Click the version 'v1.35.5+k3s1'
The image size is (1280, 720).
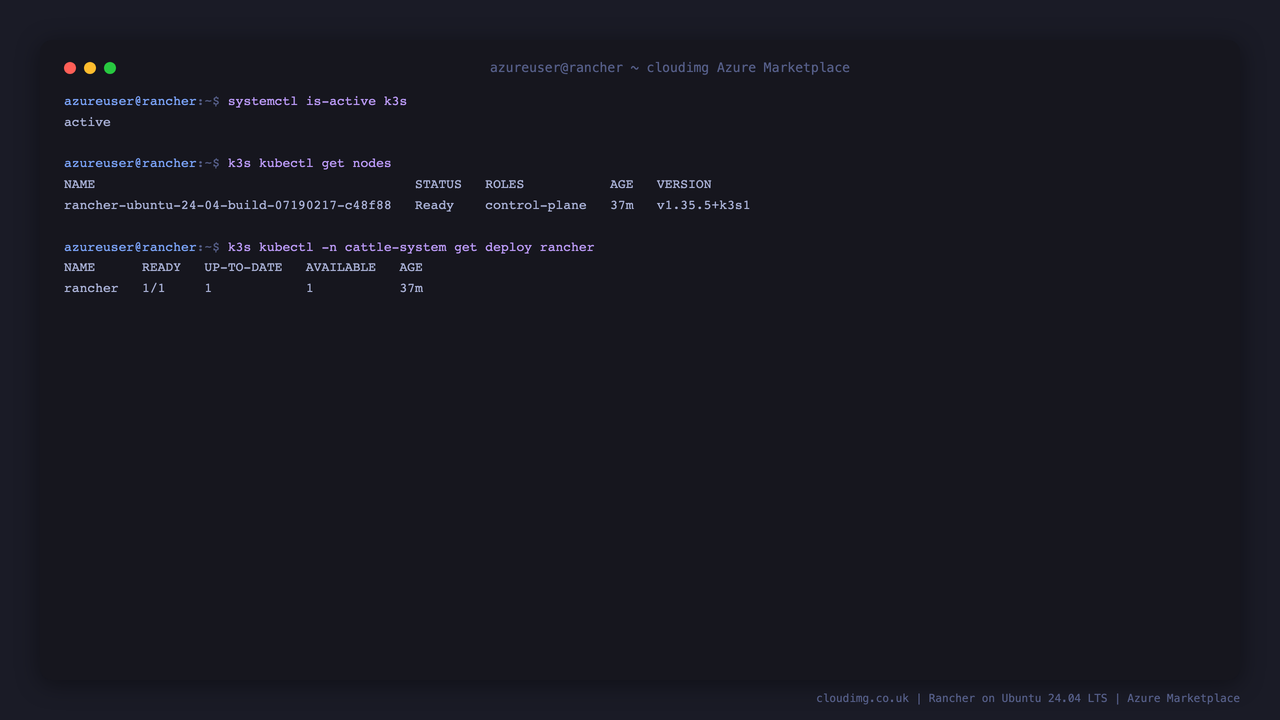click(703, 205)
